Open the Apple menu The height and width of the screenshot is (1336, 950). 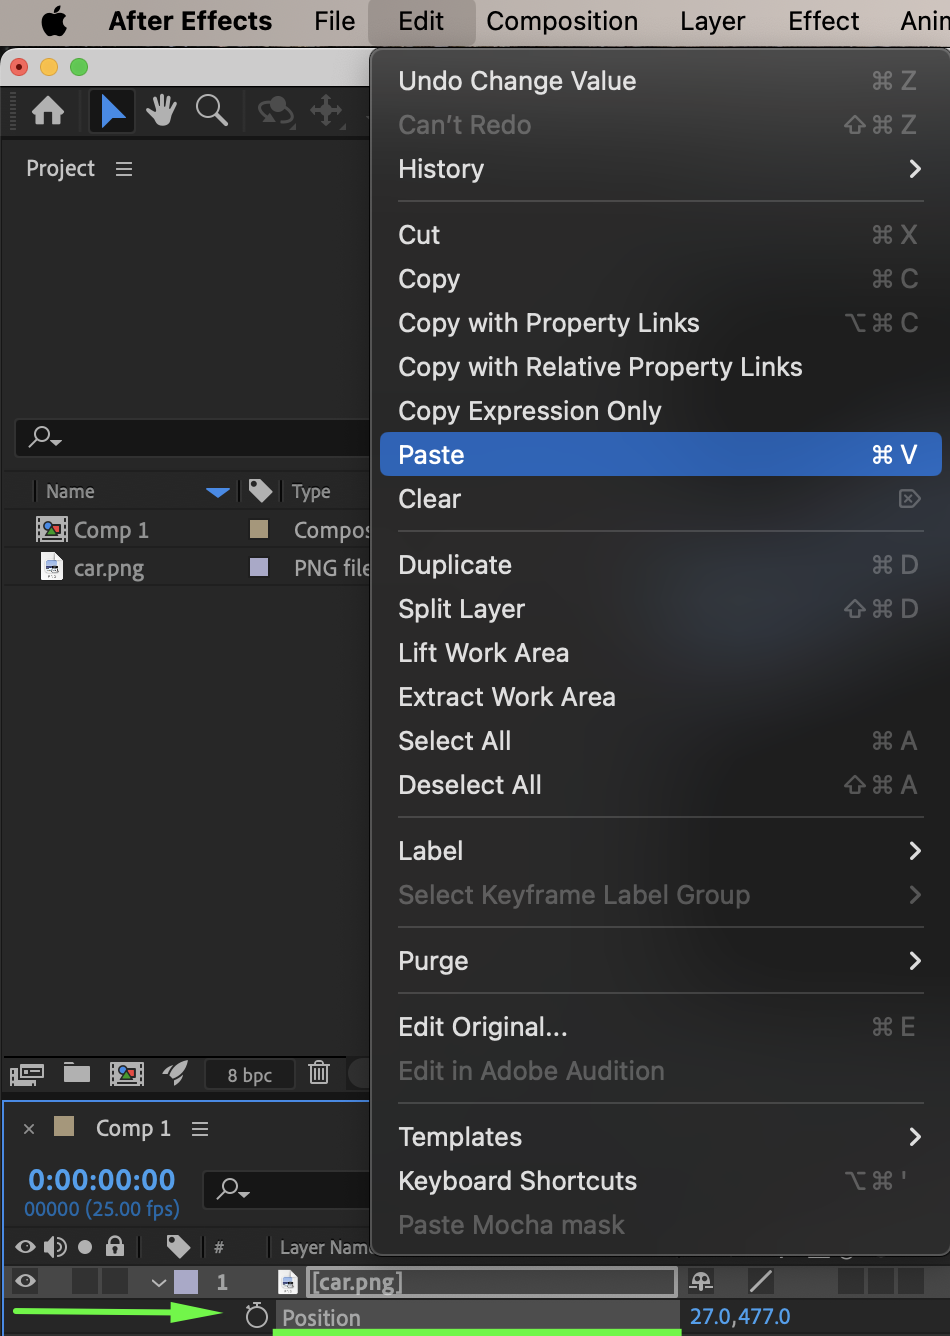[x=54, y=21]
